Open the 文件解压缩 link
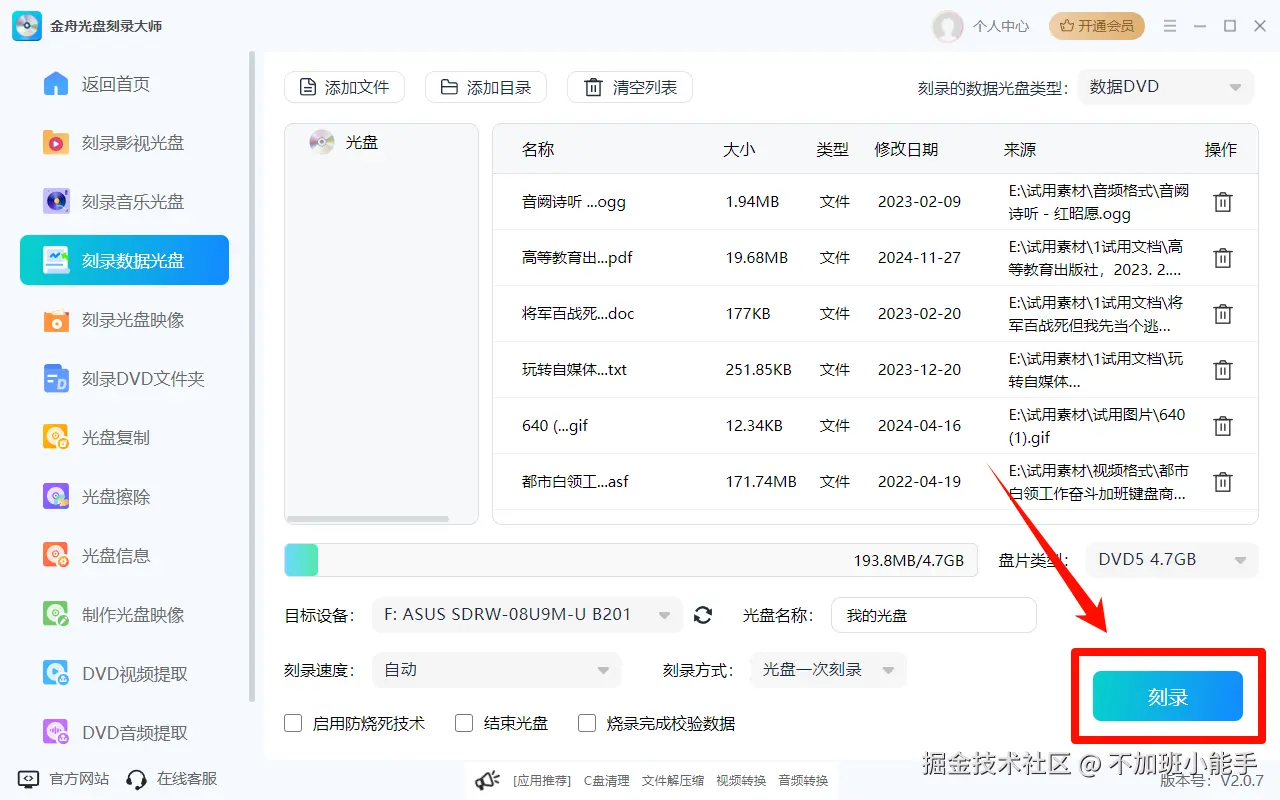This screenshot has height=800, width=1280. coord(672,780)
